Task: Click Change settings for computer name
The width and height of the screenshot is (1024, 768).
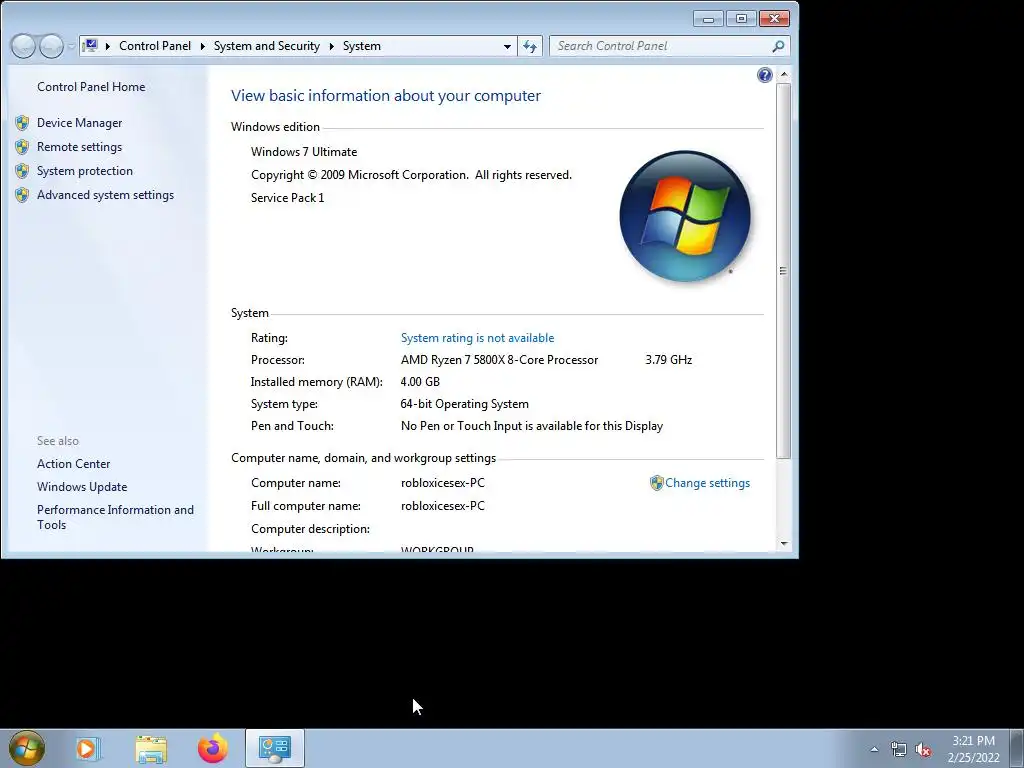Action: 707,483
